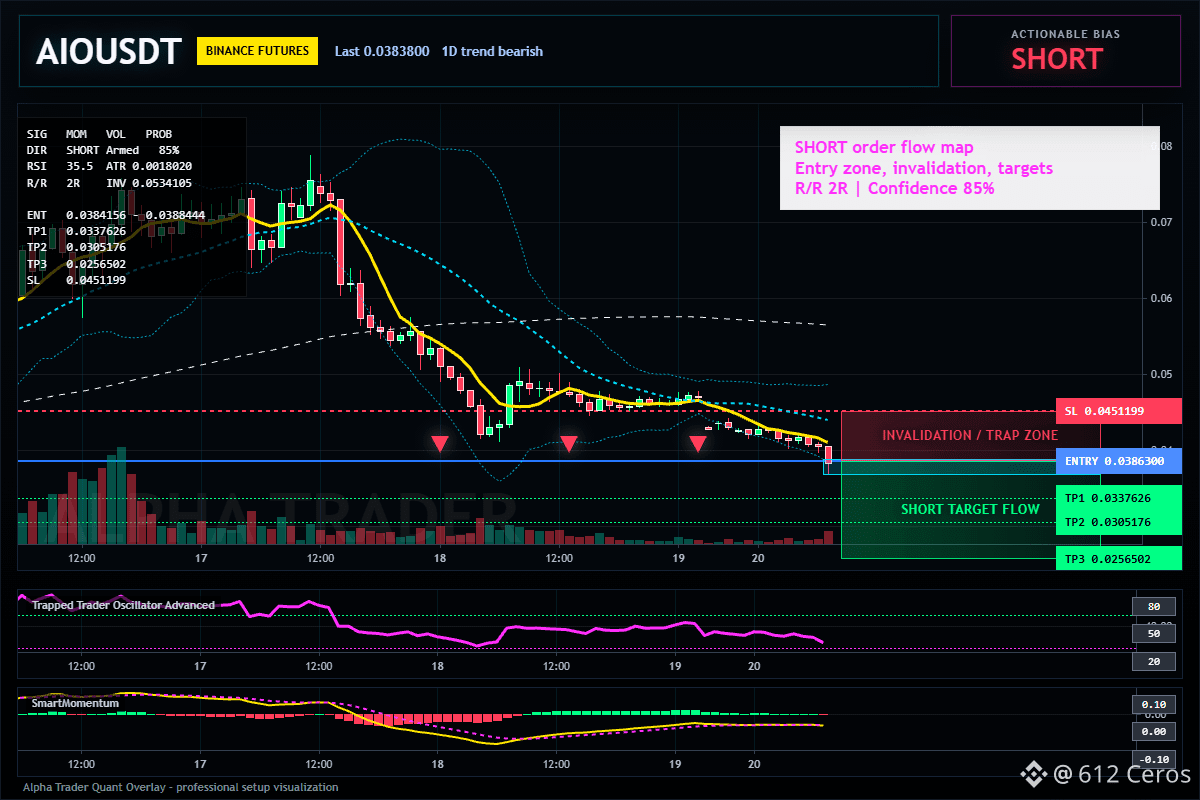Select the SL 0.0451199 red price label
The height and width of the screenshot is (800, 1200).
(x=1118, y=411)
